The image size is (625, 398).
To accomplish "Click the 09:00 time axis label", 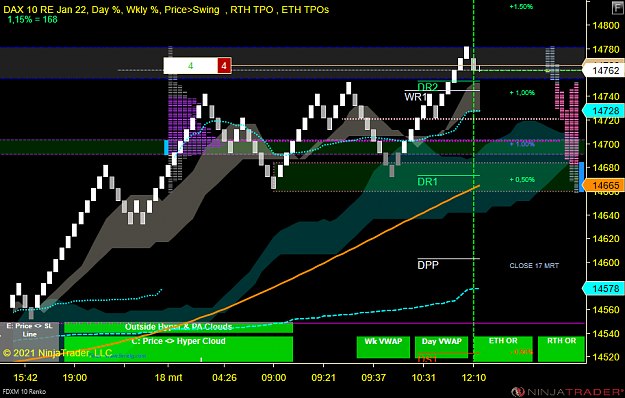I will (273, 377).
